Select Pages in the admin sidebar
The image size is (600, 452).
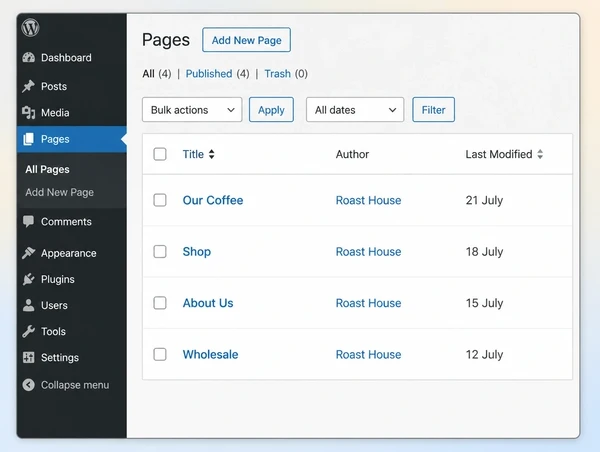click(x=72, y=139)
